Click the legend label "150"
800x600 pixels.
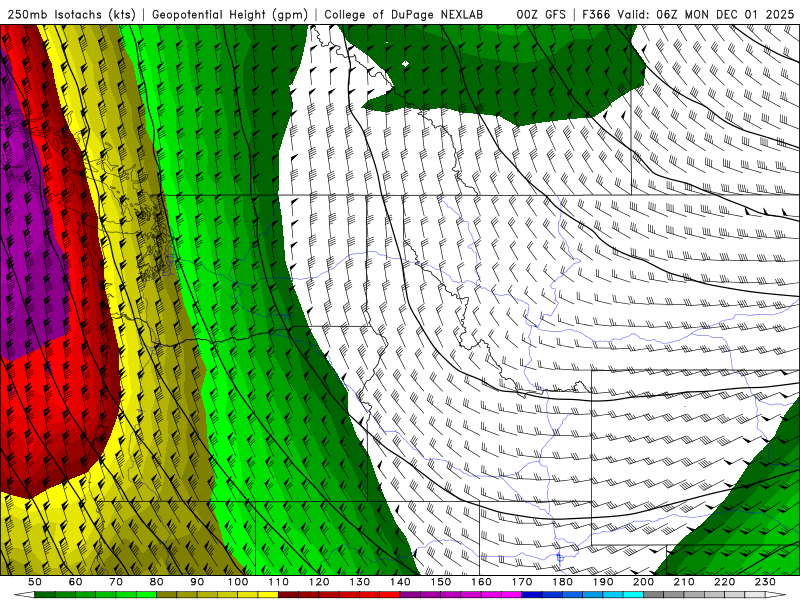(x=440, y=582)
